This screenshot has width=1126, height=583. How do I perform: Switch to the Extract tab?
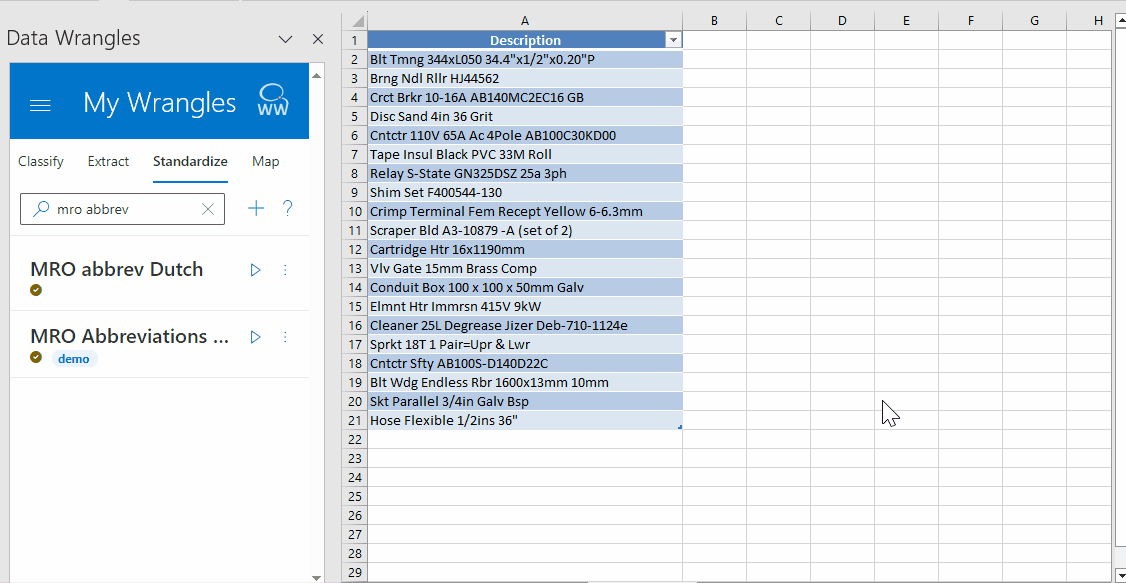pyautogui.click(x=108, y=162)
